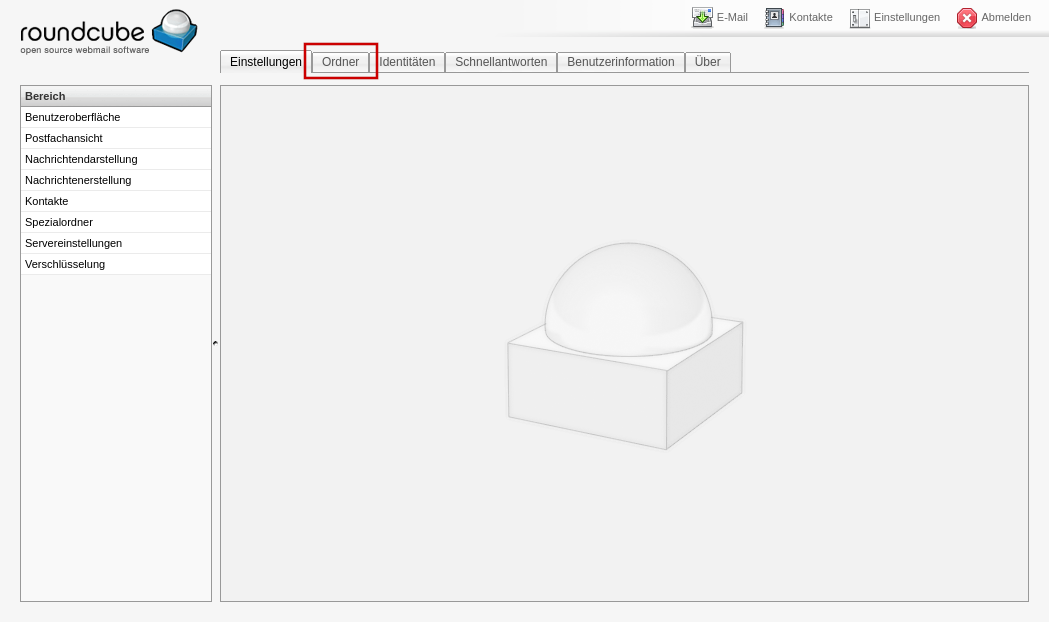
Task: Select the Schnellantworten tab
Action: click(501, 62)
